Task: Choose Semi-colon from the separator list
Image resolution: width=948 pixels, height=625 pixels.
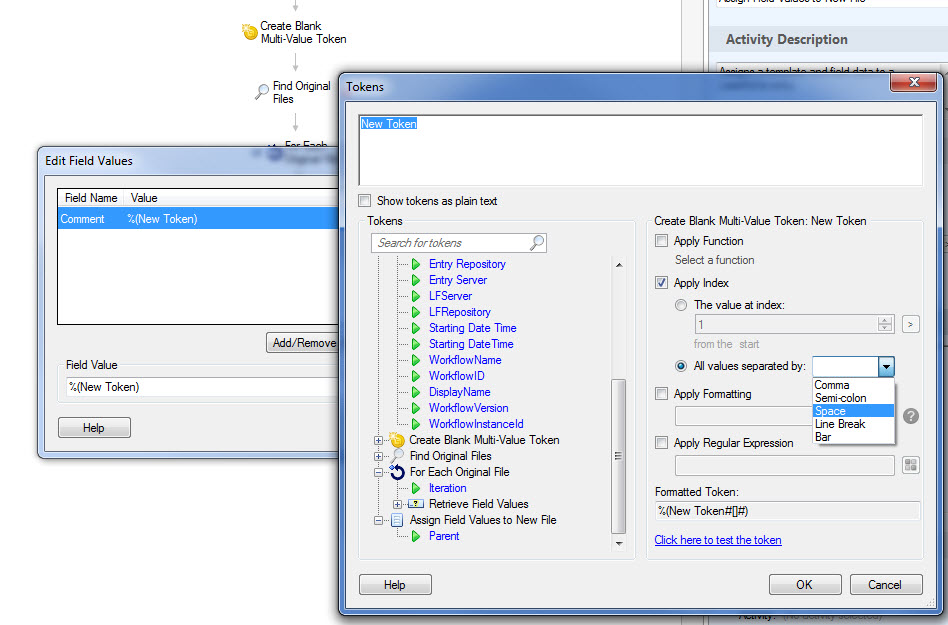Action: pos(840,398)
